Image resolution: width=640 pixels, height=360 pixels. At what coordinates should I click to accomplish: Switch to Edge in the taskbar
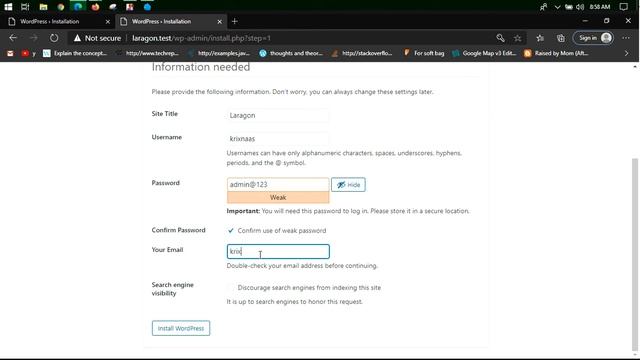[x=78, y=7]
